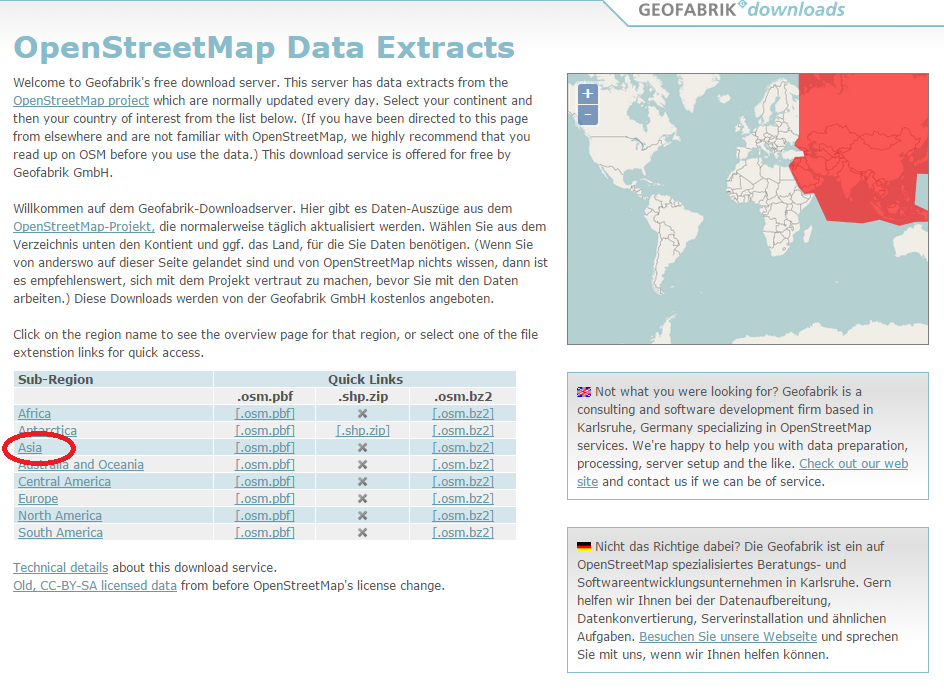Download the Europe .osm.bz2 file

point(461,498)
